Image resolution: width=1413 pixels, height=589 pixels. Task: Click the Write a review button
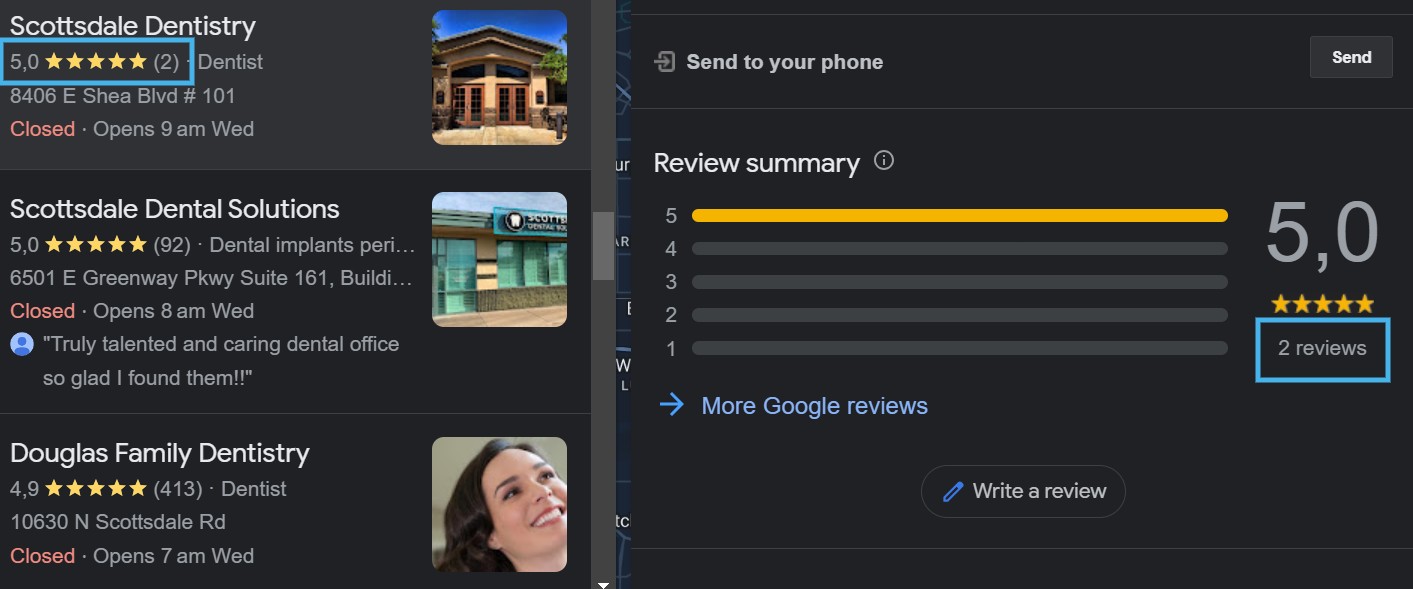pos(1023,491)
